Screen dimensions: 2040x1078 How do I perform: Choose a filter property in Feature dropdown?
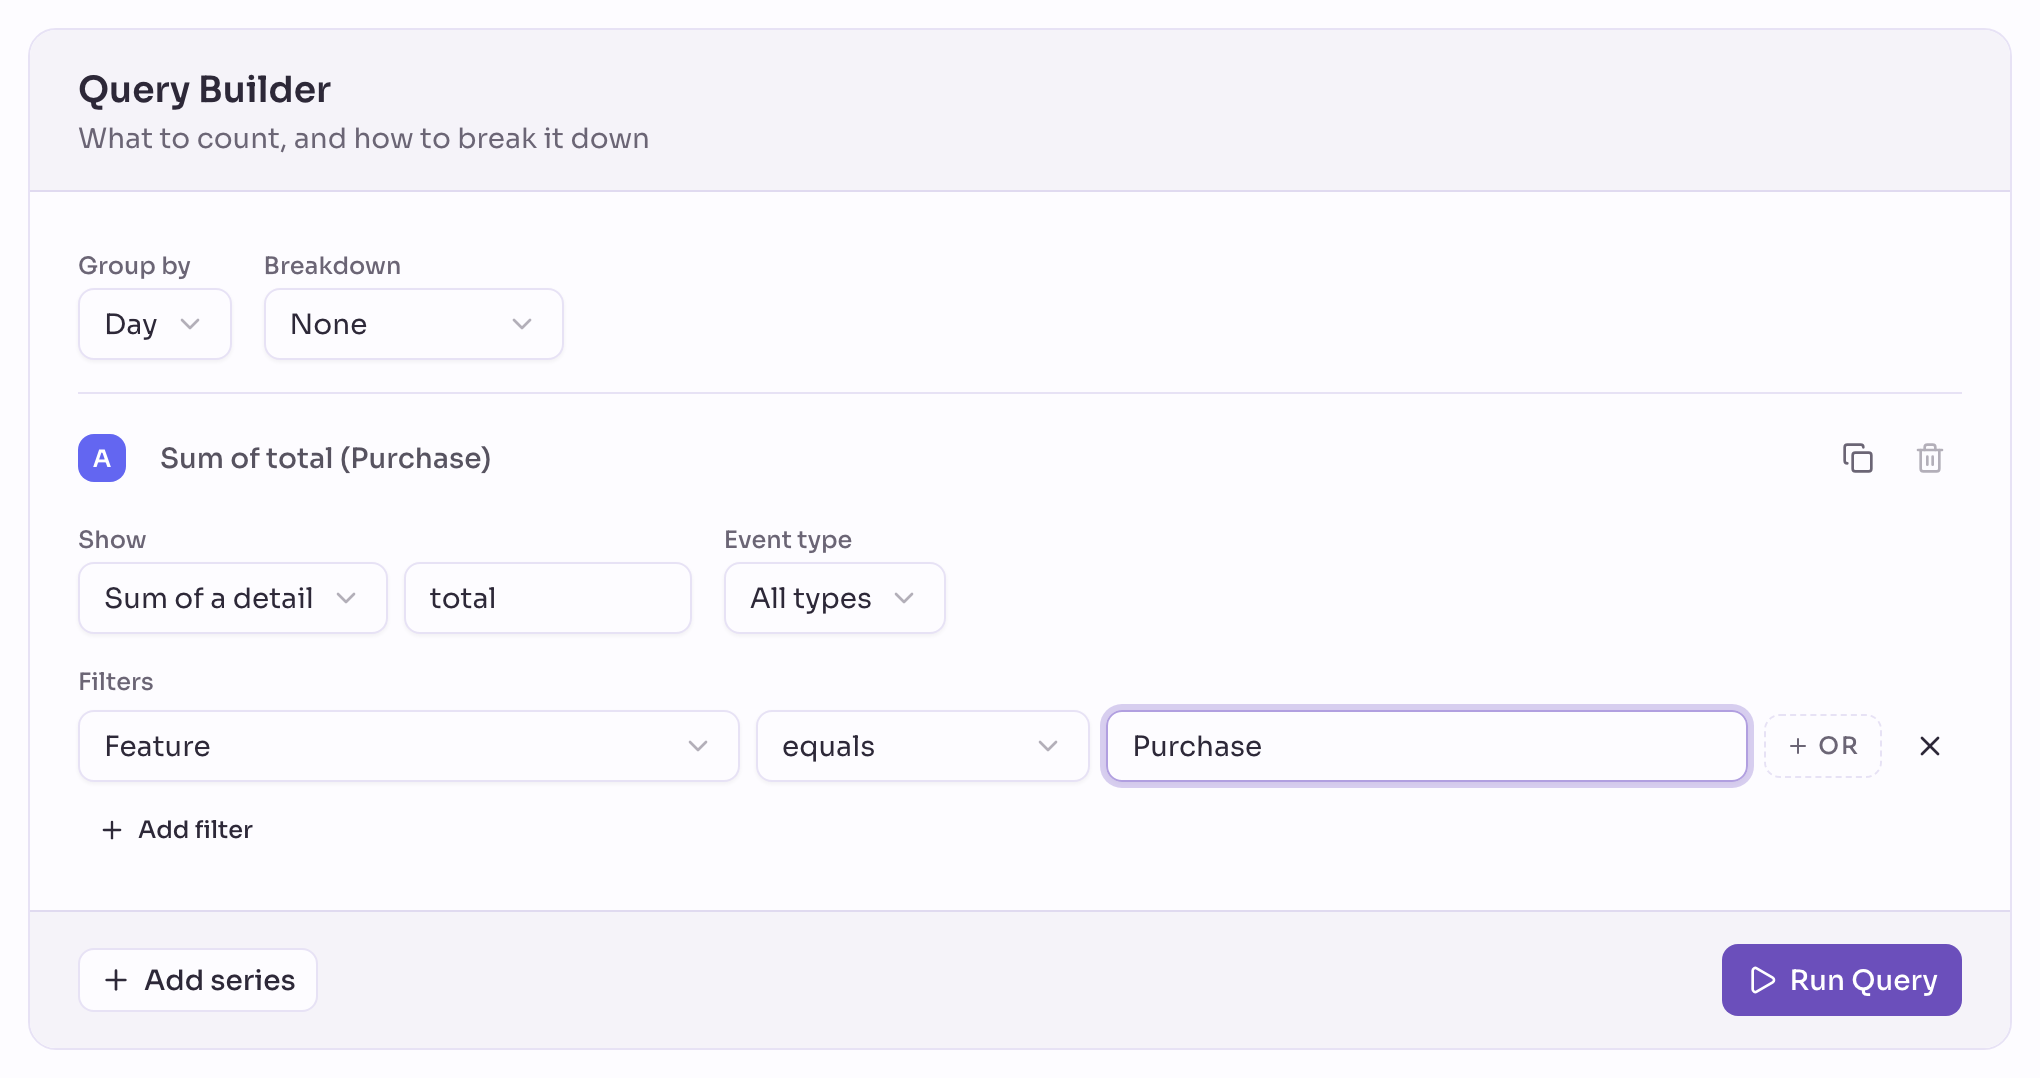[409, 746]
